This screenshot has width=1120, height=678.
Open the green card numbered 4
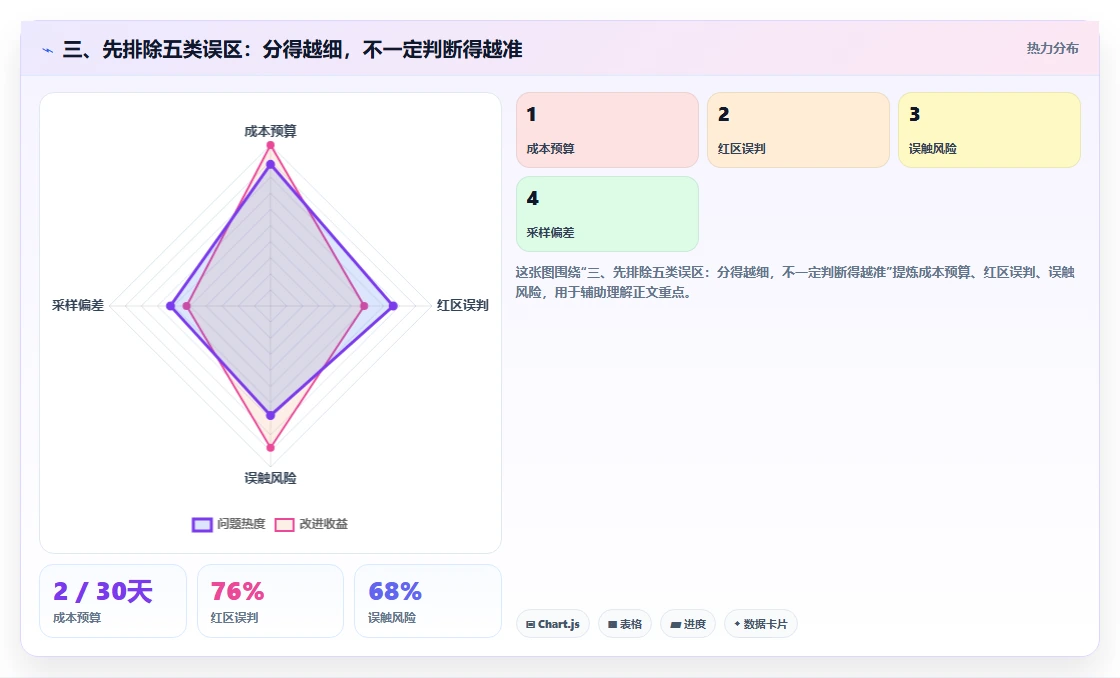607,214
